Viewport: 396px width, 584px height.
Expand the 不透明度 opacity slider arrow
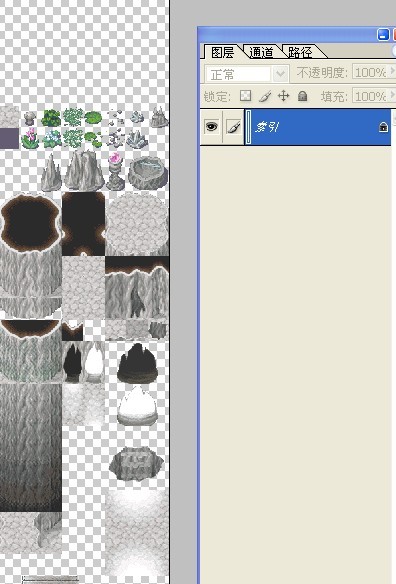point(392,71)
